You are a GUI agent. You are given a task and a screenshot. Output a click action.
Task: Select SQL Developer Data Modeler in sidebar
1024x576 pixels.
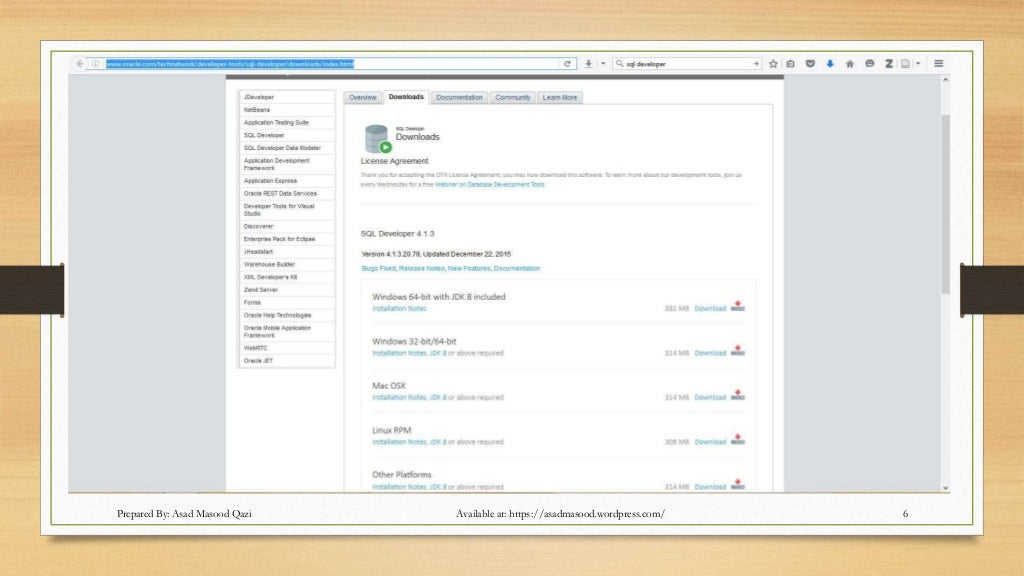pyautogui.click(x=282, y=148)
